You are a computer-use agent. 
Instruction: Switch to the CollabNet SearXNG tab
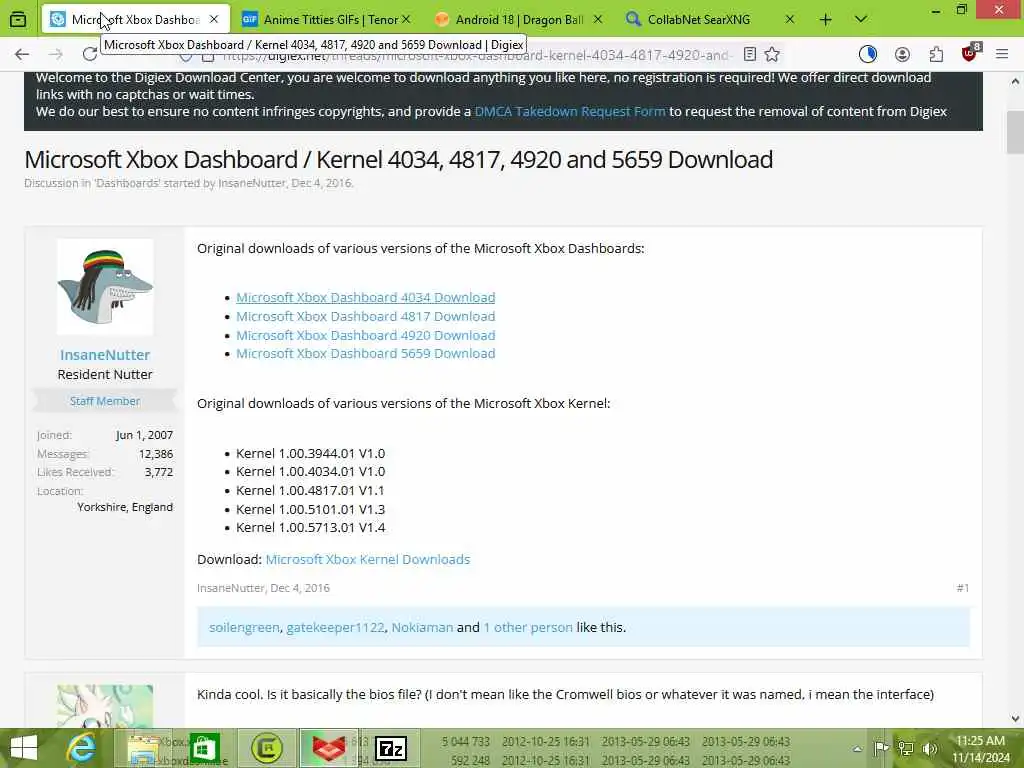click(711, 20)
